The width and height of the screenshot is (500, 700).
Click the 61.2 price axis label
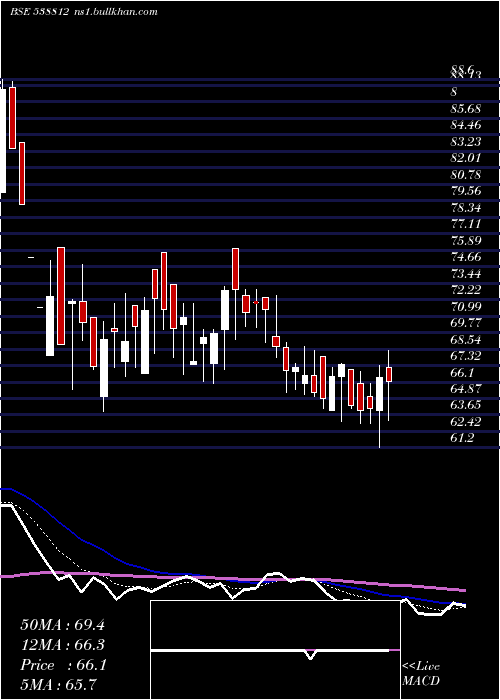point(462,438)
